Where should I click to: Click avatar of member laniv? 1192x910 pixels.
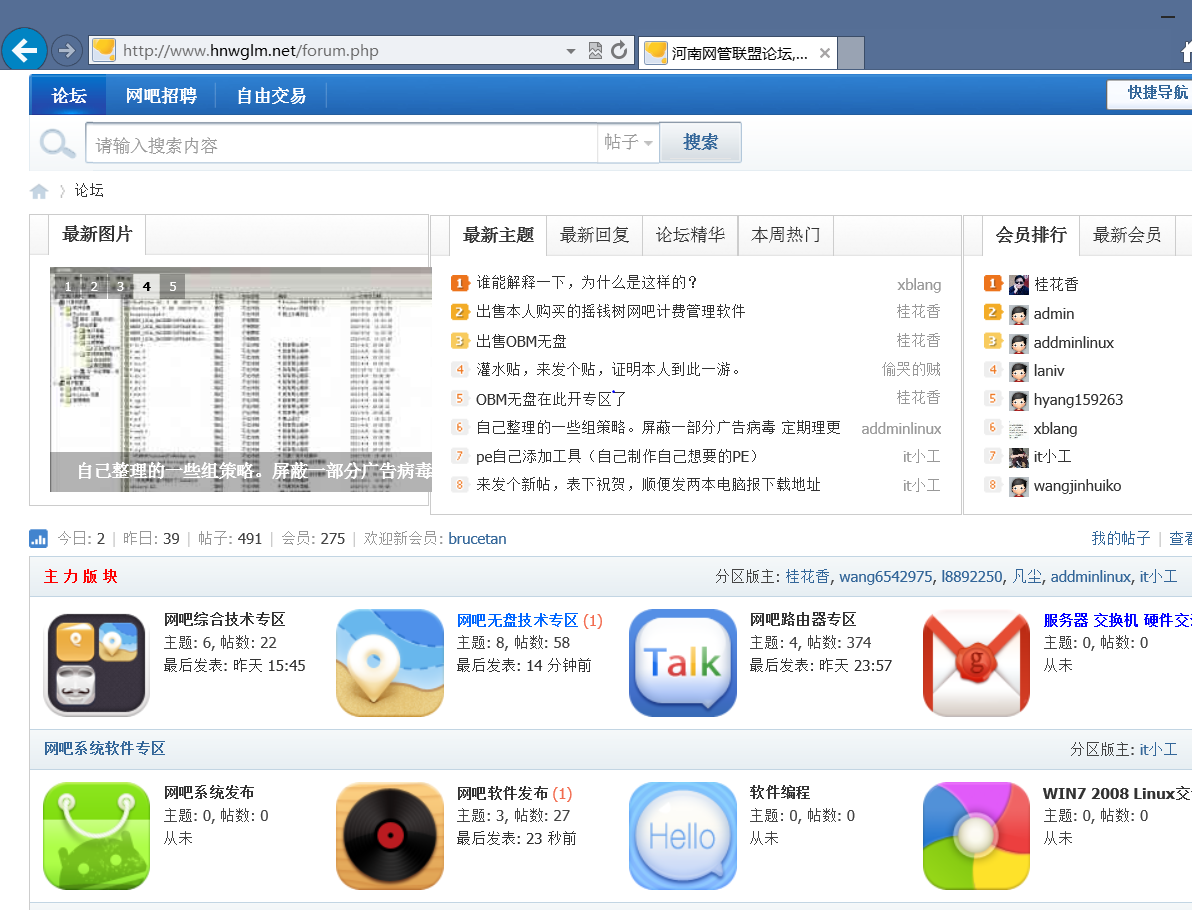point(1019,371)
